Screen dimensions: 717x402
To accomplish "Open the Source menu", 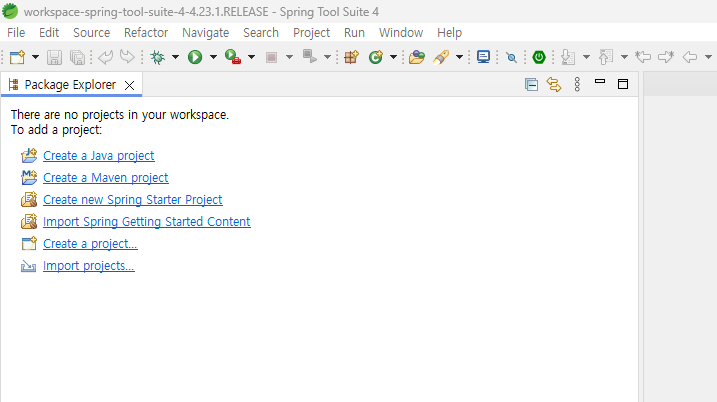I will (91, 33).
